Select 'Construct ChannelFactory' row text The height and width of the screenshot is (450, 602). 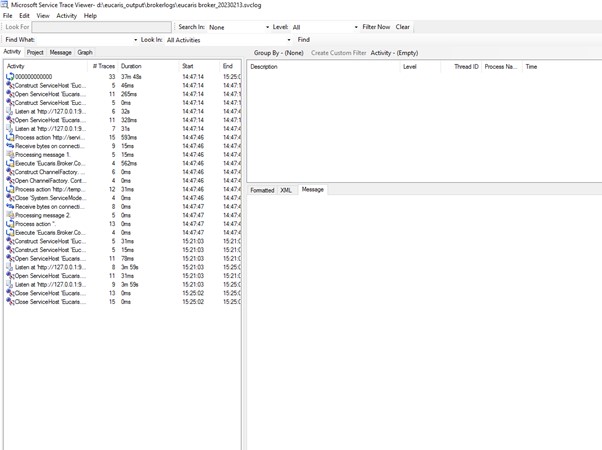pyautogui.click(x=50, y=172)
